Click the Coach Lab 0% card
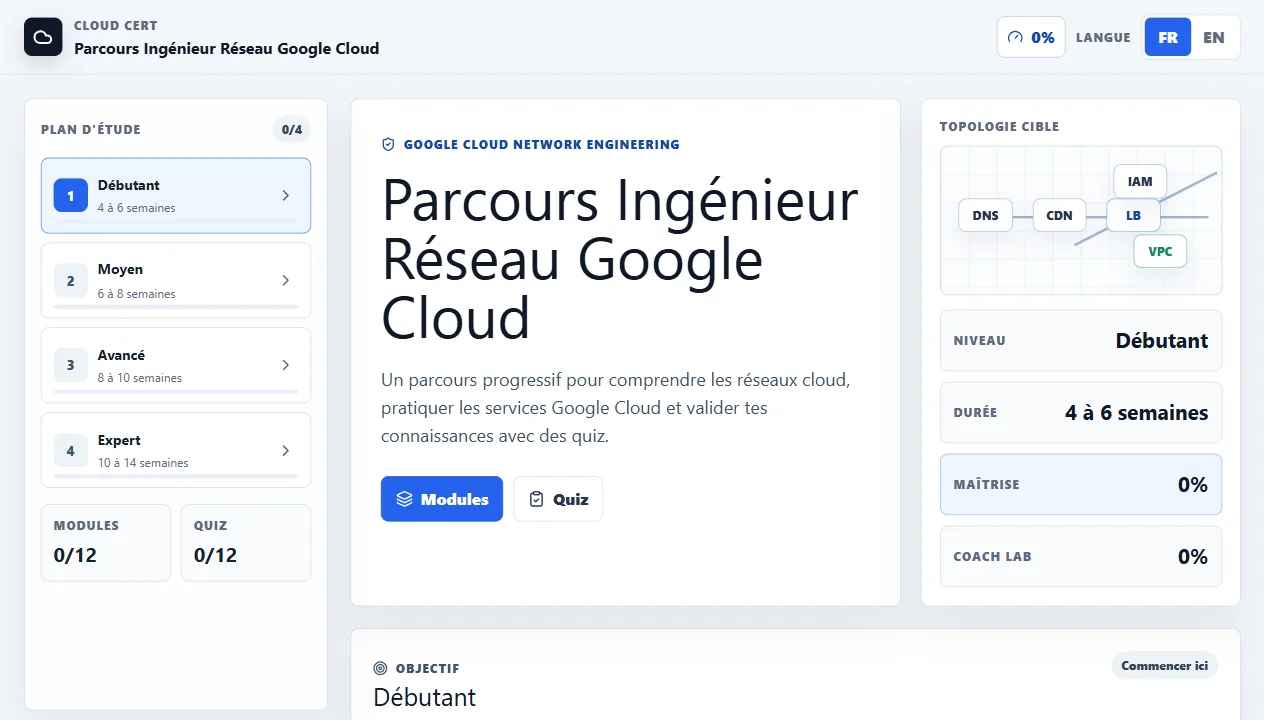 click(1081, 556)
